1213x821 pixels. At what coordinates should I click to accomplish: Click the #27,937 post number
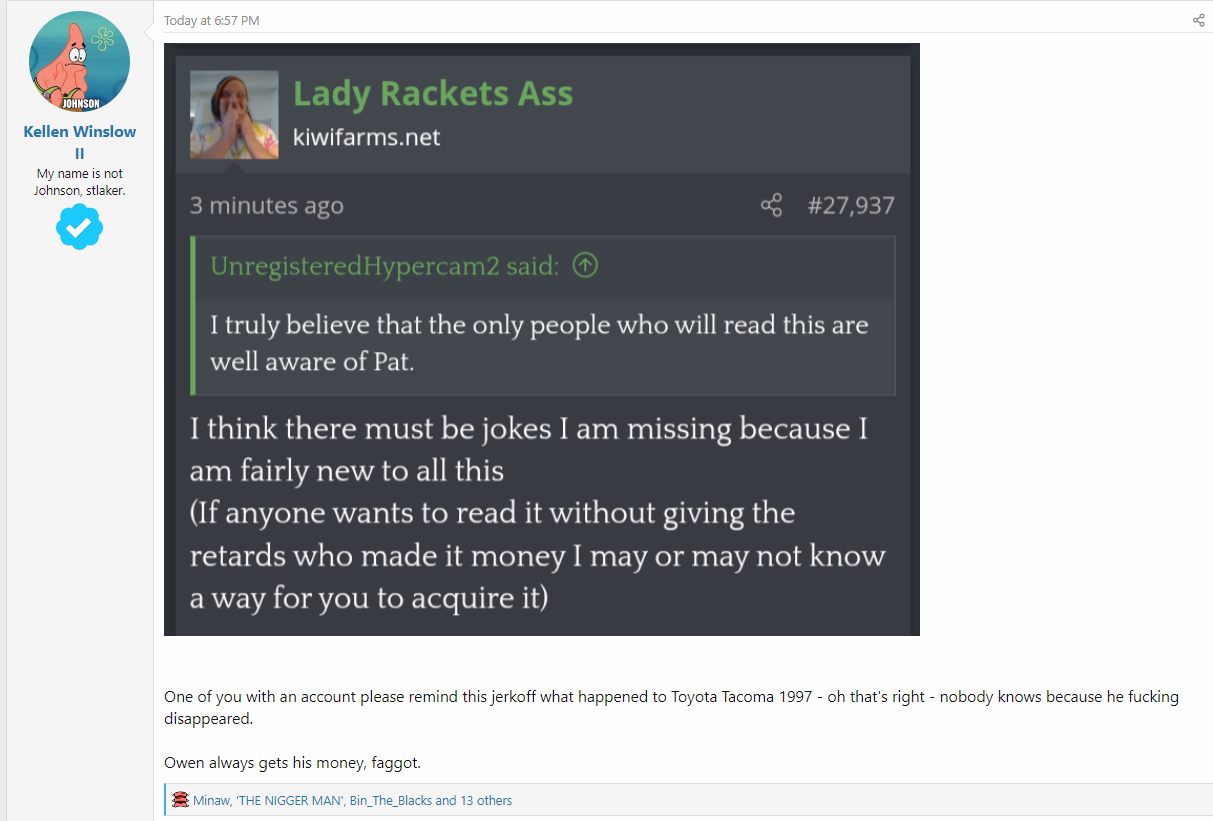(851, 206)
